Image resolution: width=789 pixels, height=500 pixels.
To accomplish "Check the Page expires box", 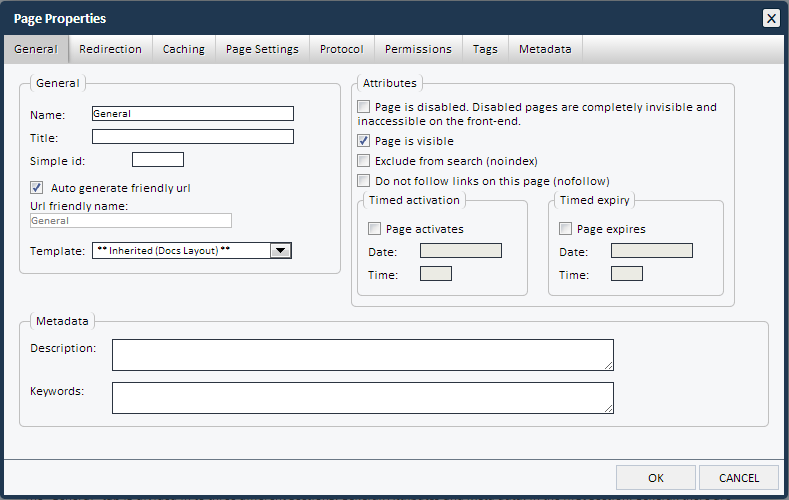I will pos(566,229).
